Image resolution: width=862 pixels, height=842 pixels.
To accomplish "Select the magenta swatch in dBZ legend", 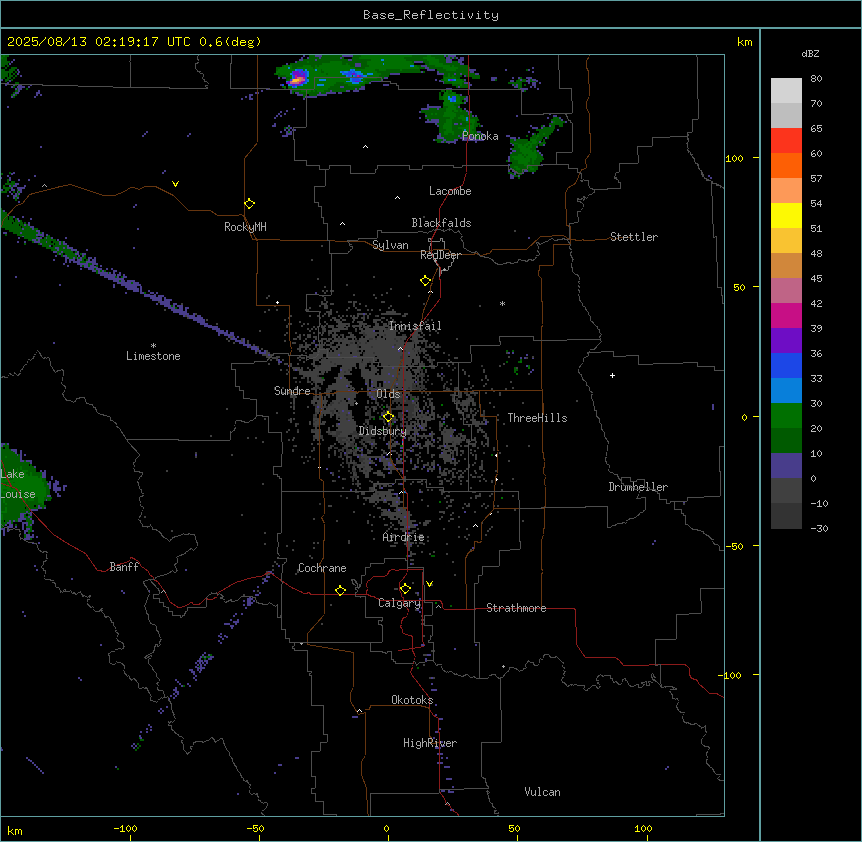I will (x=786, y=315).
